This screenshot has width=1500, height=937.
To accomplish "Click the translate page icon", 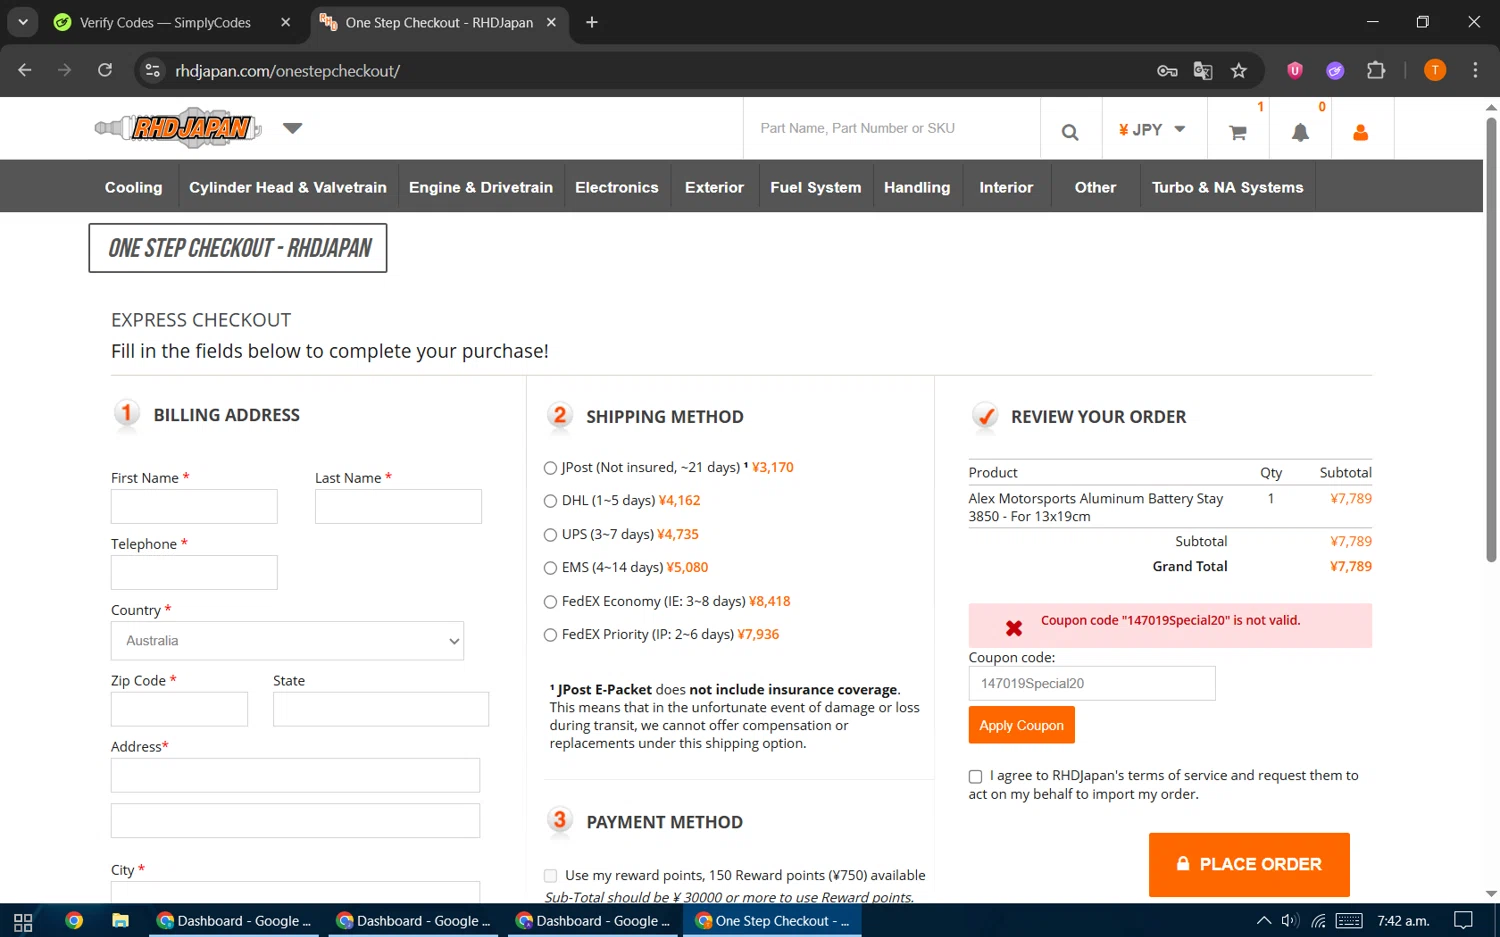I will (x=1203, y=70).
